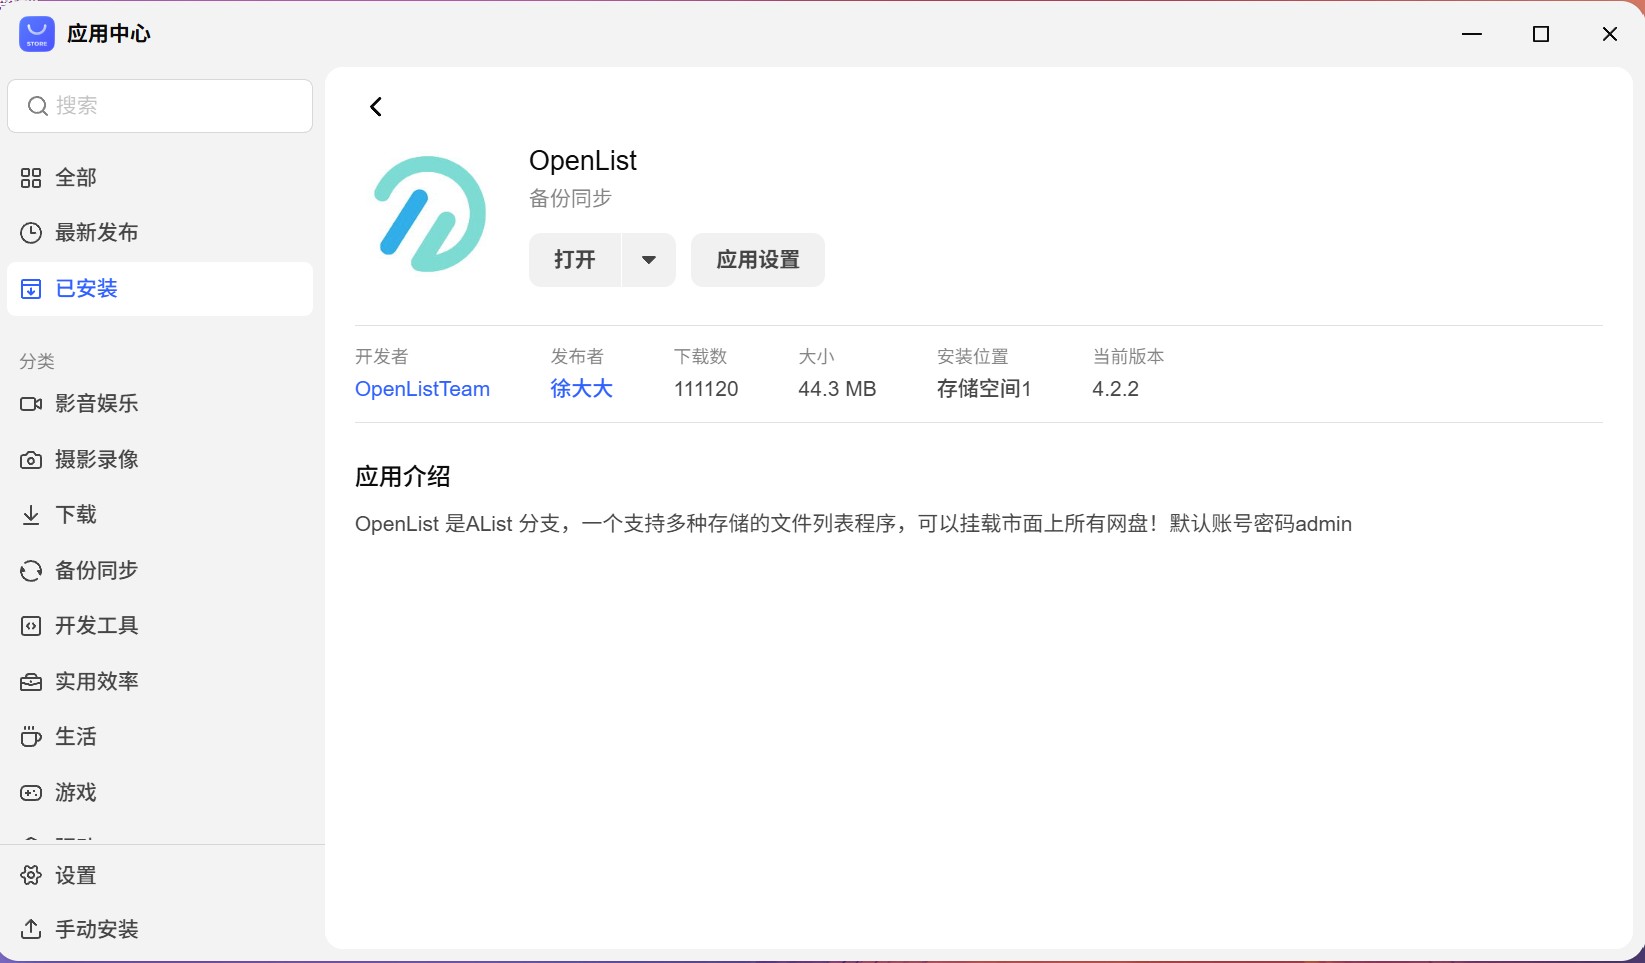This screenshot has height=963, width=1645.
Task: Maximize the 应用中心 window
Action: (x=1541, y=34)
